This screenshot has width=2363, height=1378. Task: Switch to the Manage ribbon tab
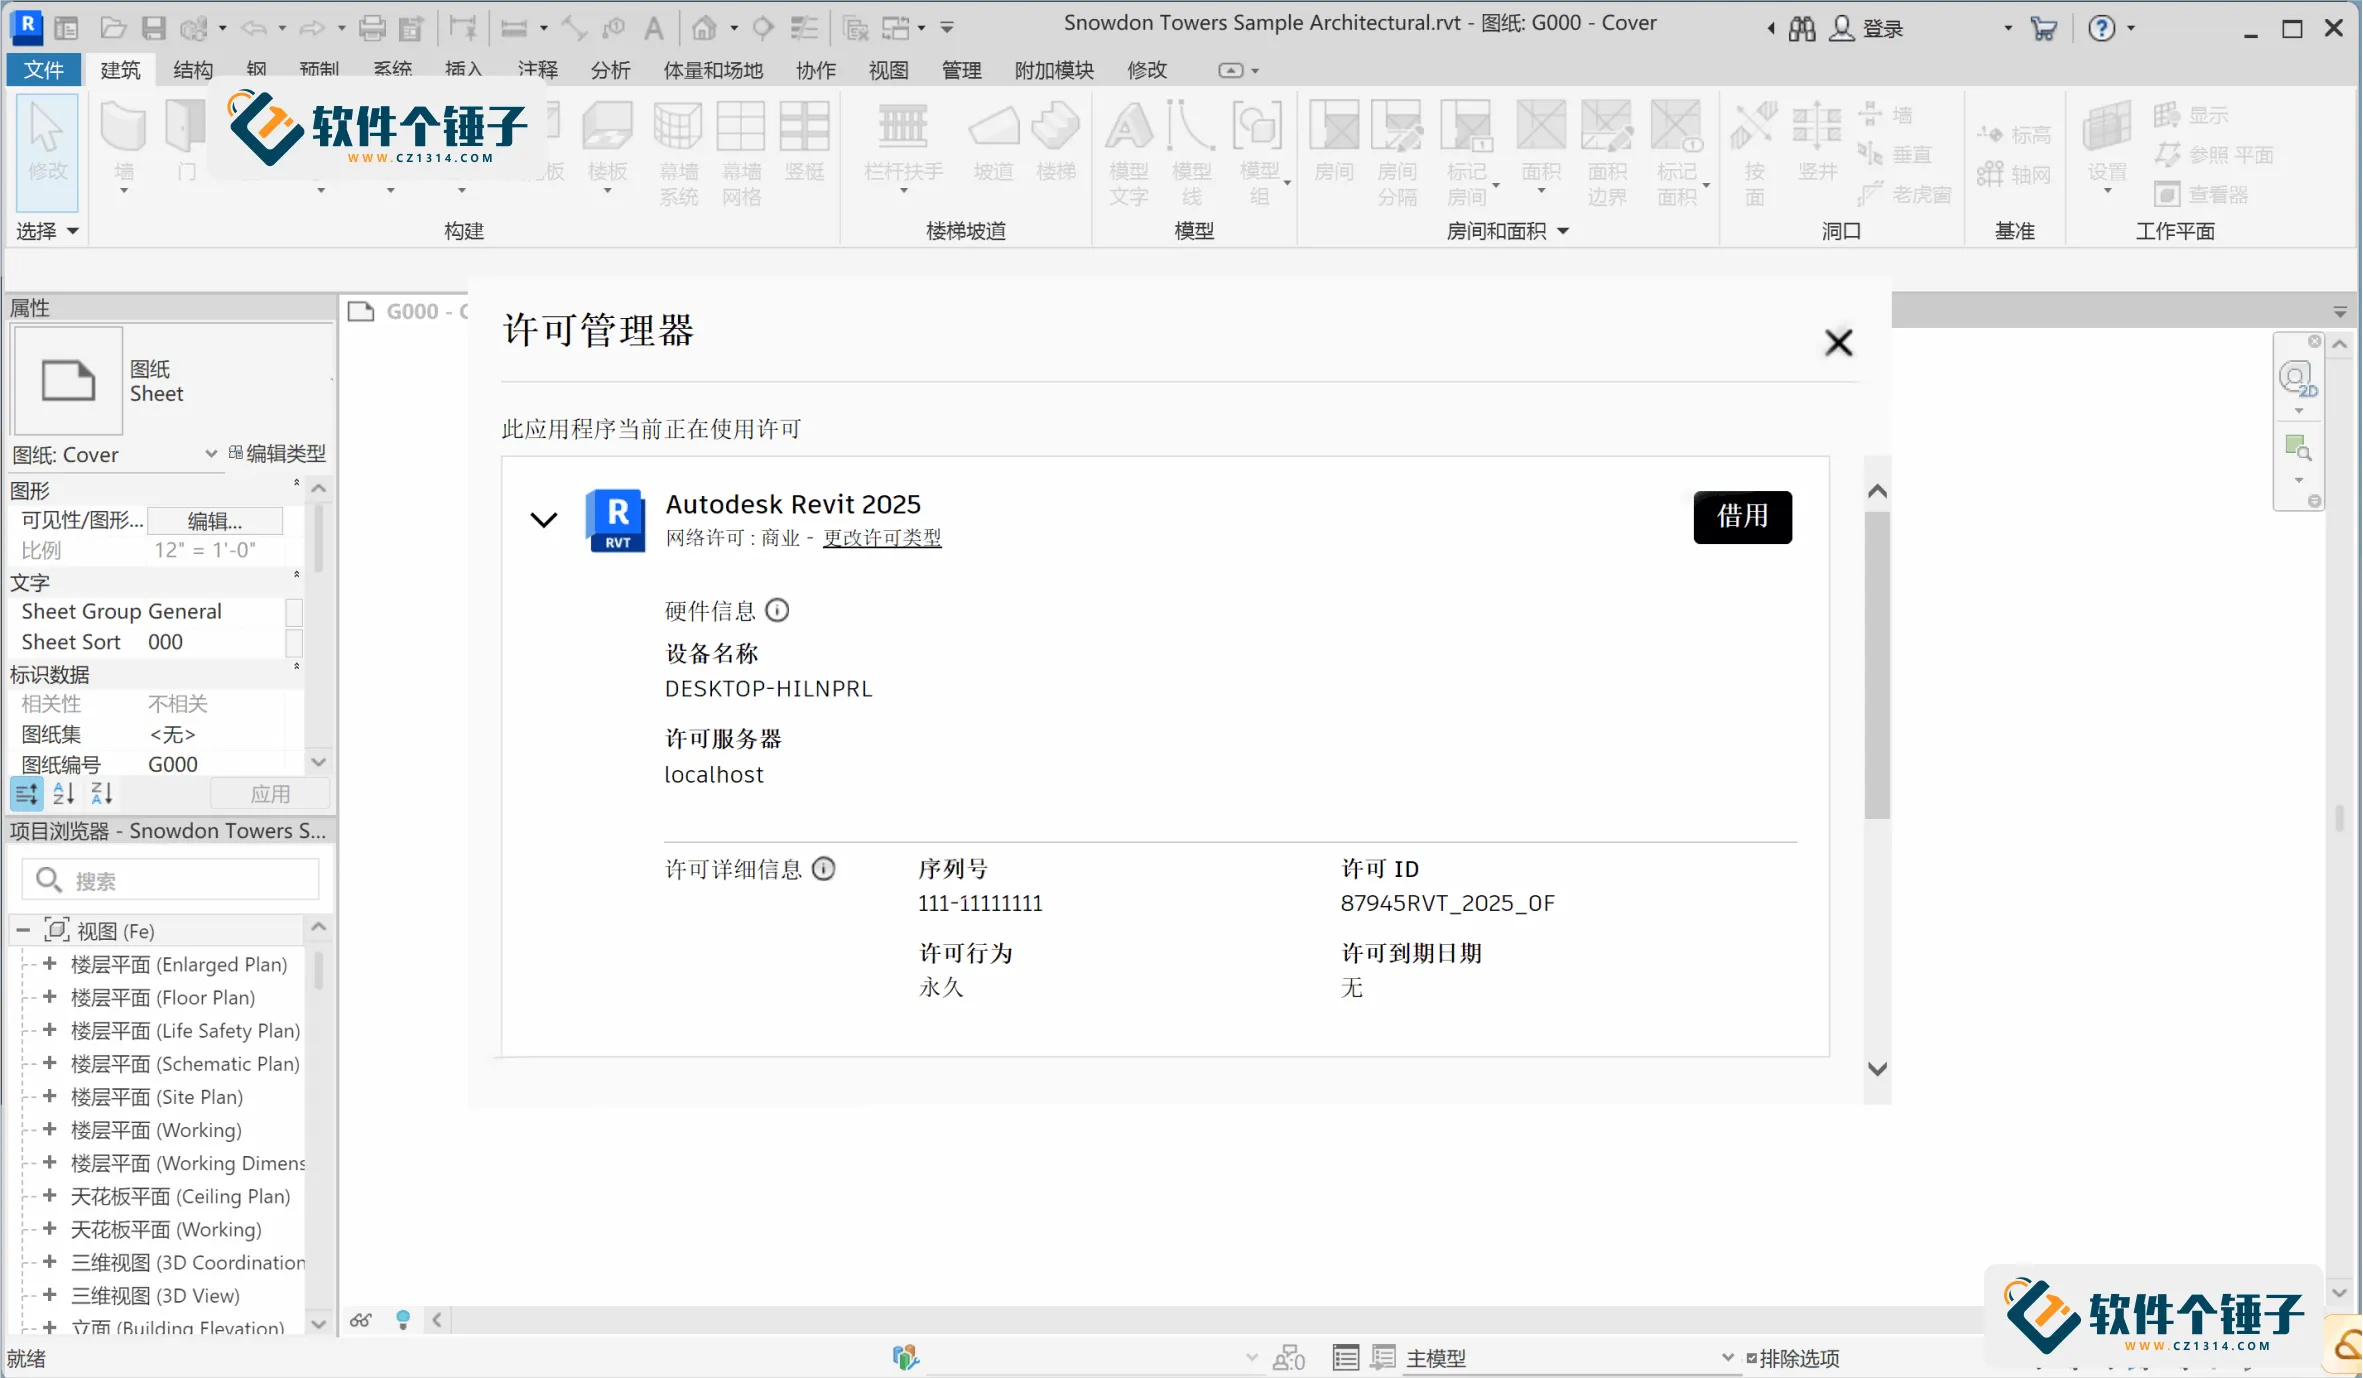(x=961, y=69)
